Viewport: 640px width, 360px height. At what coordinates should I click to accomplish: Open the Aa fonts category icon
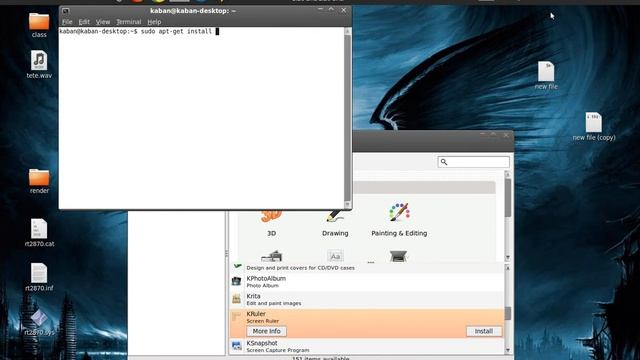(x=336, y=256)
